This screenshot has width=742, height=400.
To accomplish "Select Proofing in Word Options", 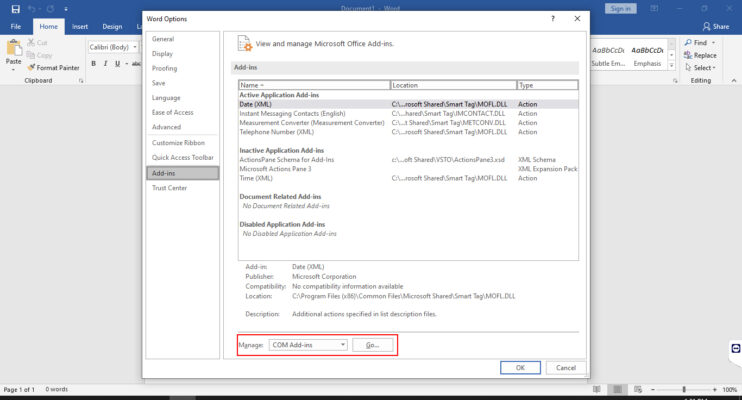I will 183,68.
